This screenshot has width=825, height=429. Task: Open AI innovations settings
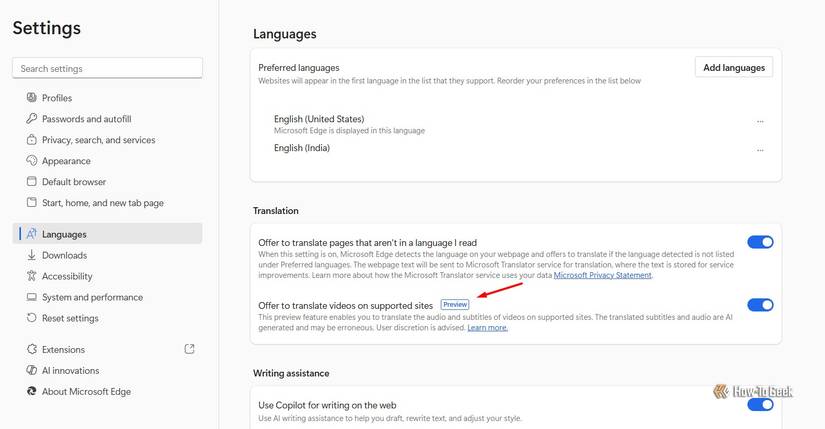(x=107, y=370)
